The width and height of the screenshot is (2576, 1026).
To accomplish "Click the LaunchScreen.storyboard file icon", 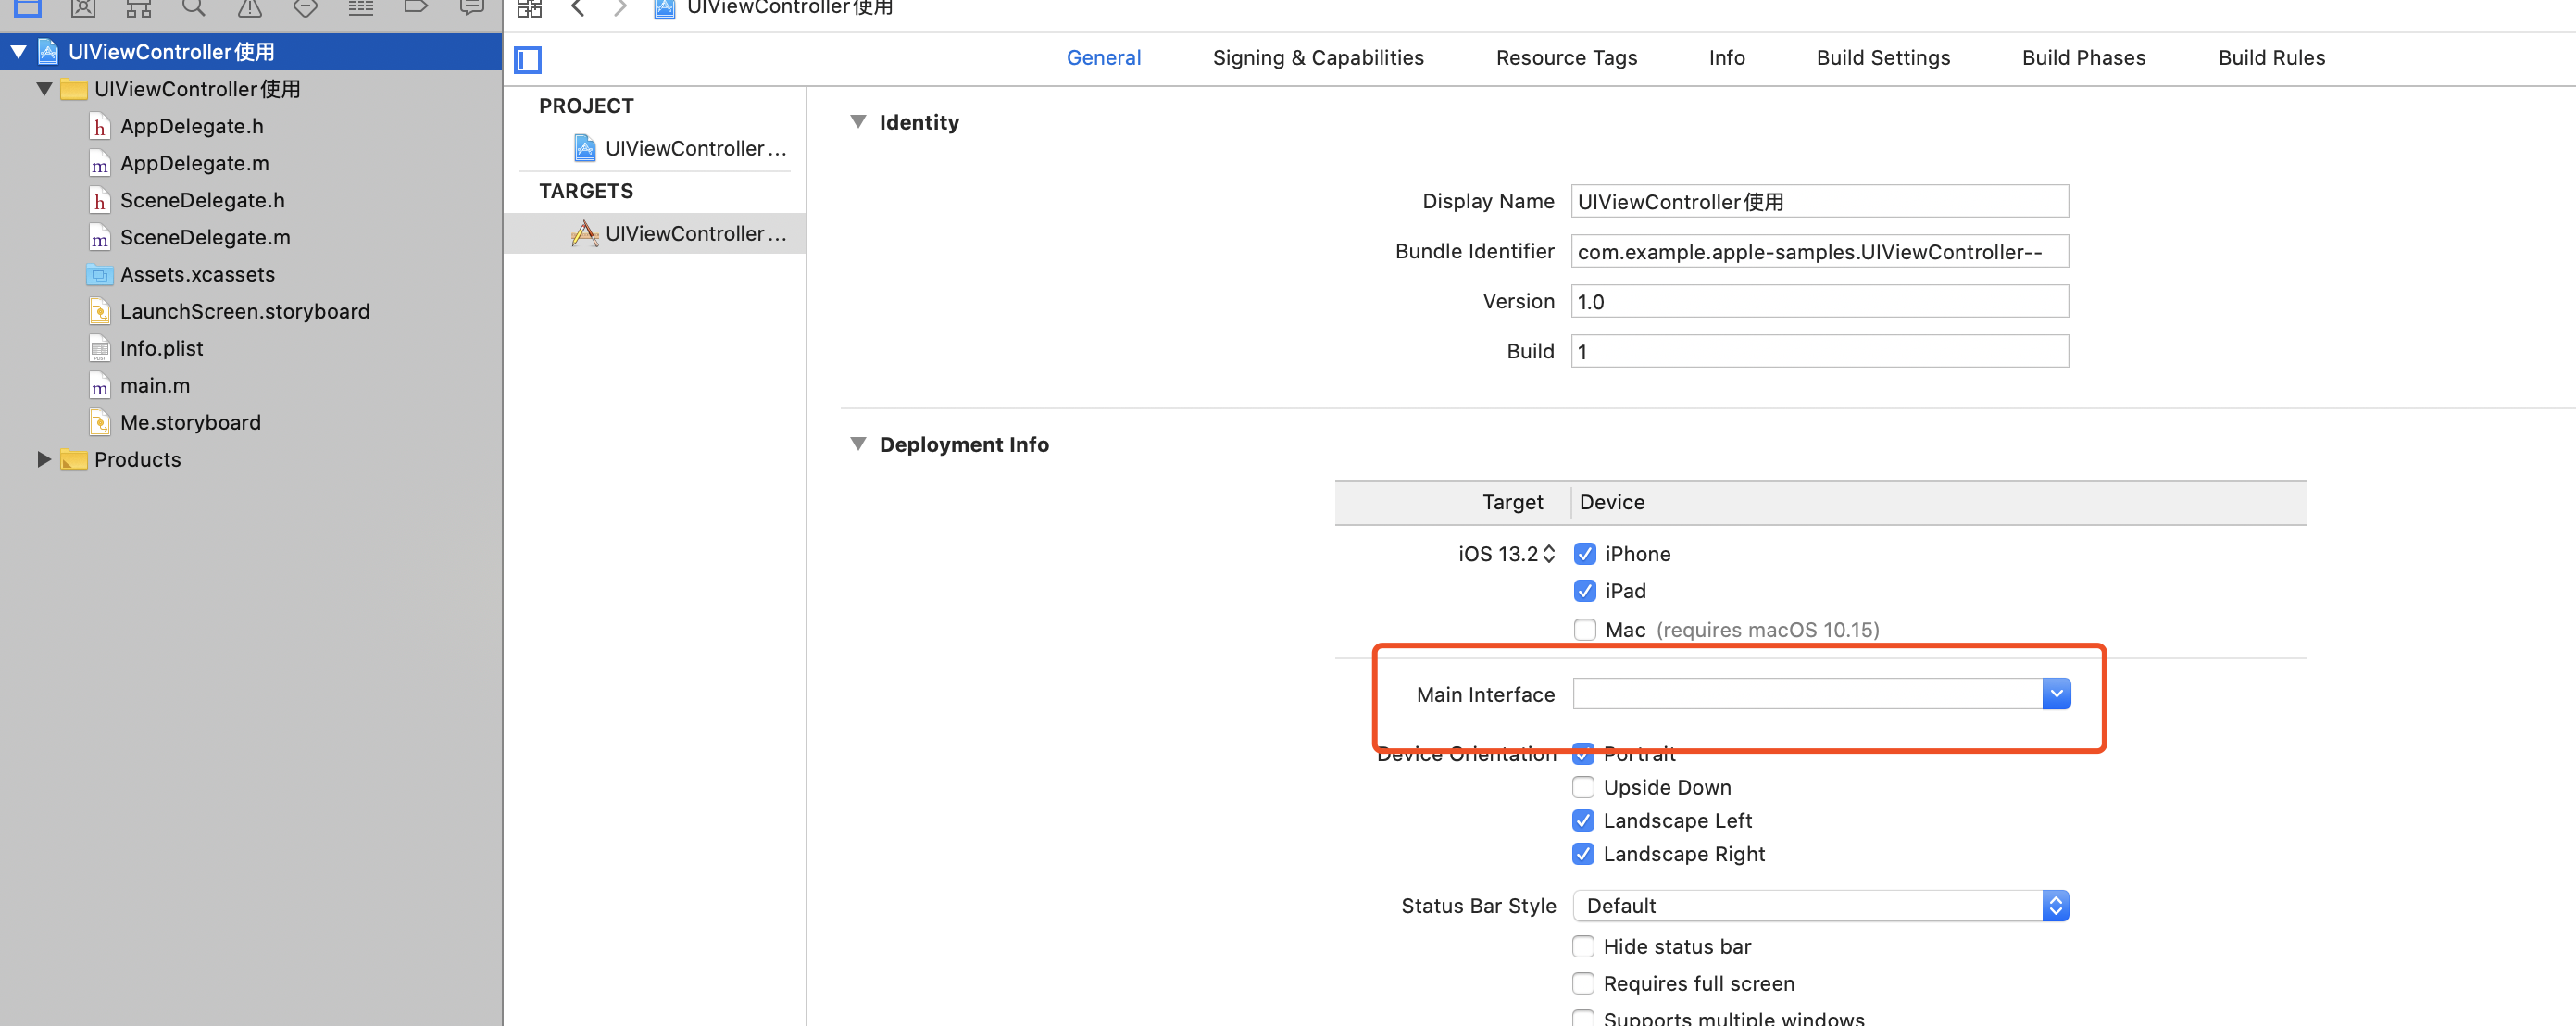I will [99, 311].
